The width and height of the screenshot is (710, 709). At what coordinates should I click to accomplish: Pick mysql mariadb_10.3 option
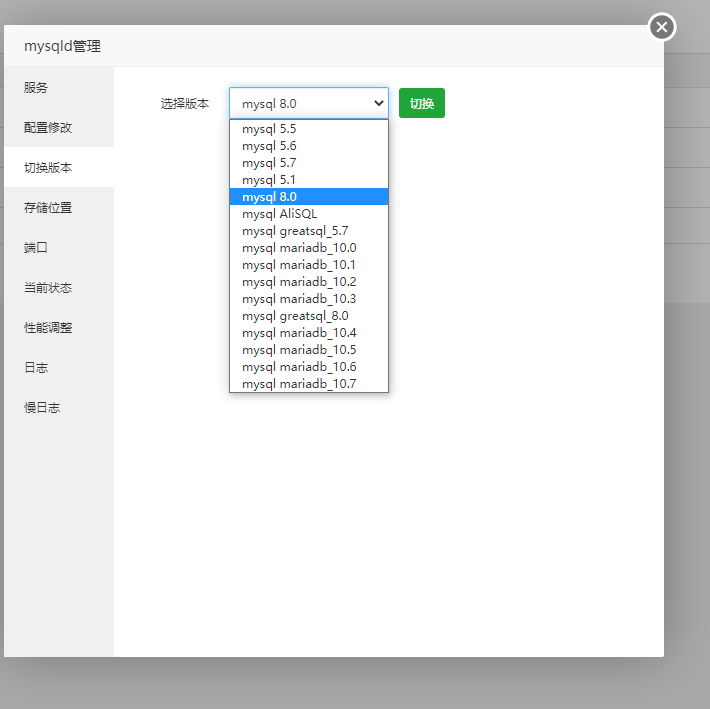[309, 298]
